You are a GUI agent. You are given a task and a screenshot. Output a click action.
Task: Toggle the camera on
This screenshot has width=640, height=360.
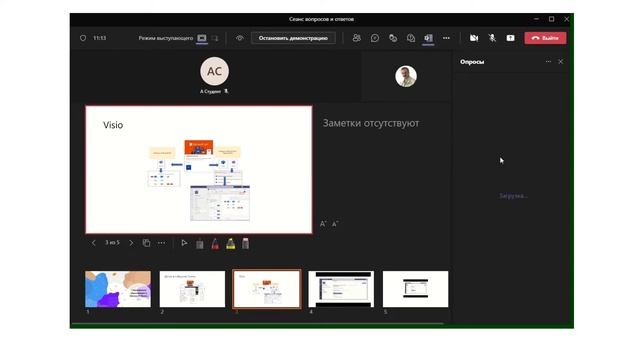pos(474,38)
